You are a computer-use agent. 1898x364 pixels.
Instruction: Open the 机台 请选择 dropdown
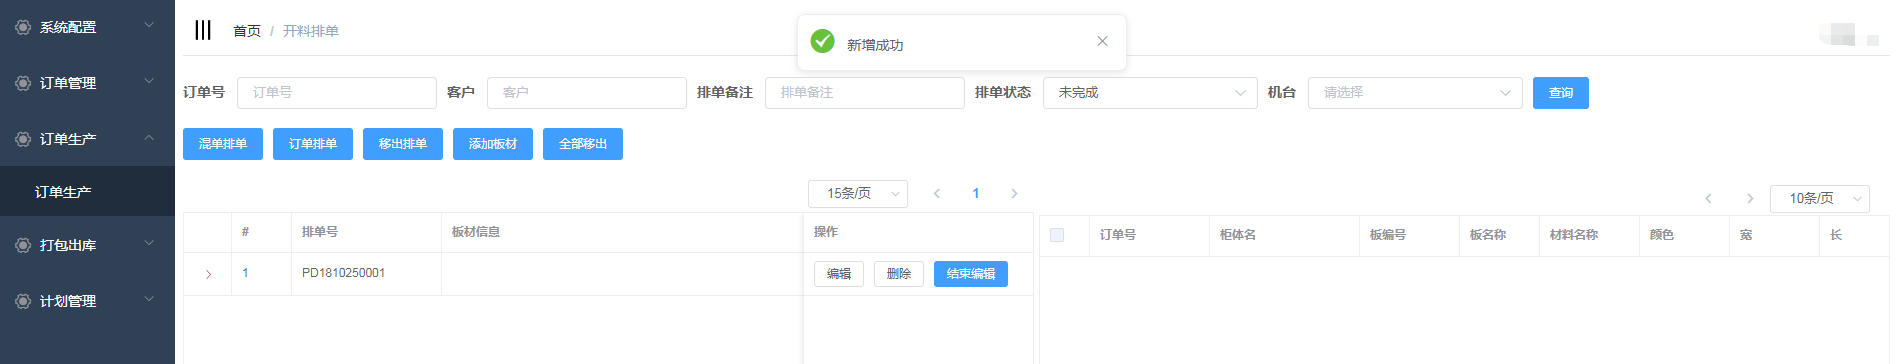1415,93
